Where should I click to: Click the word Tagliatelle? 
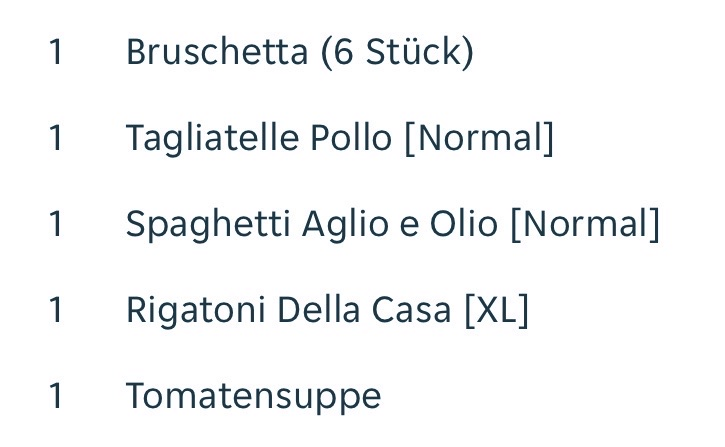(x=212, y=139)
